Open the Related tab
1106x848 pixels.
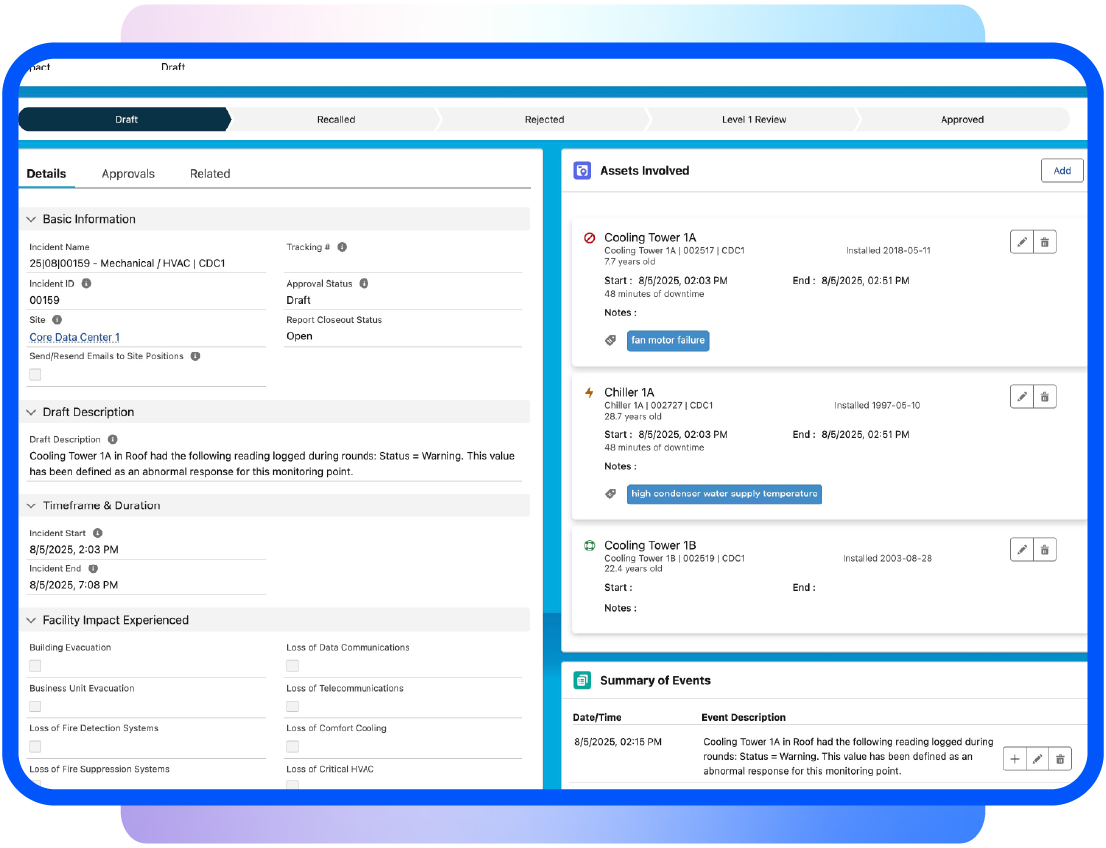coord(210,174)
